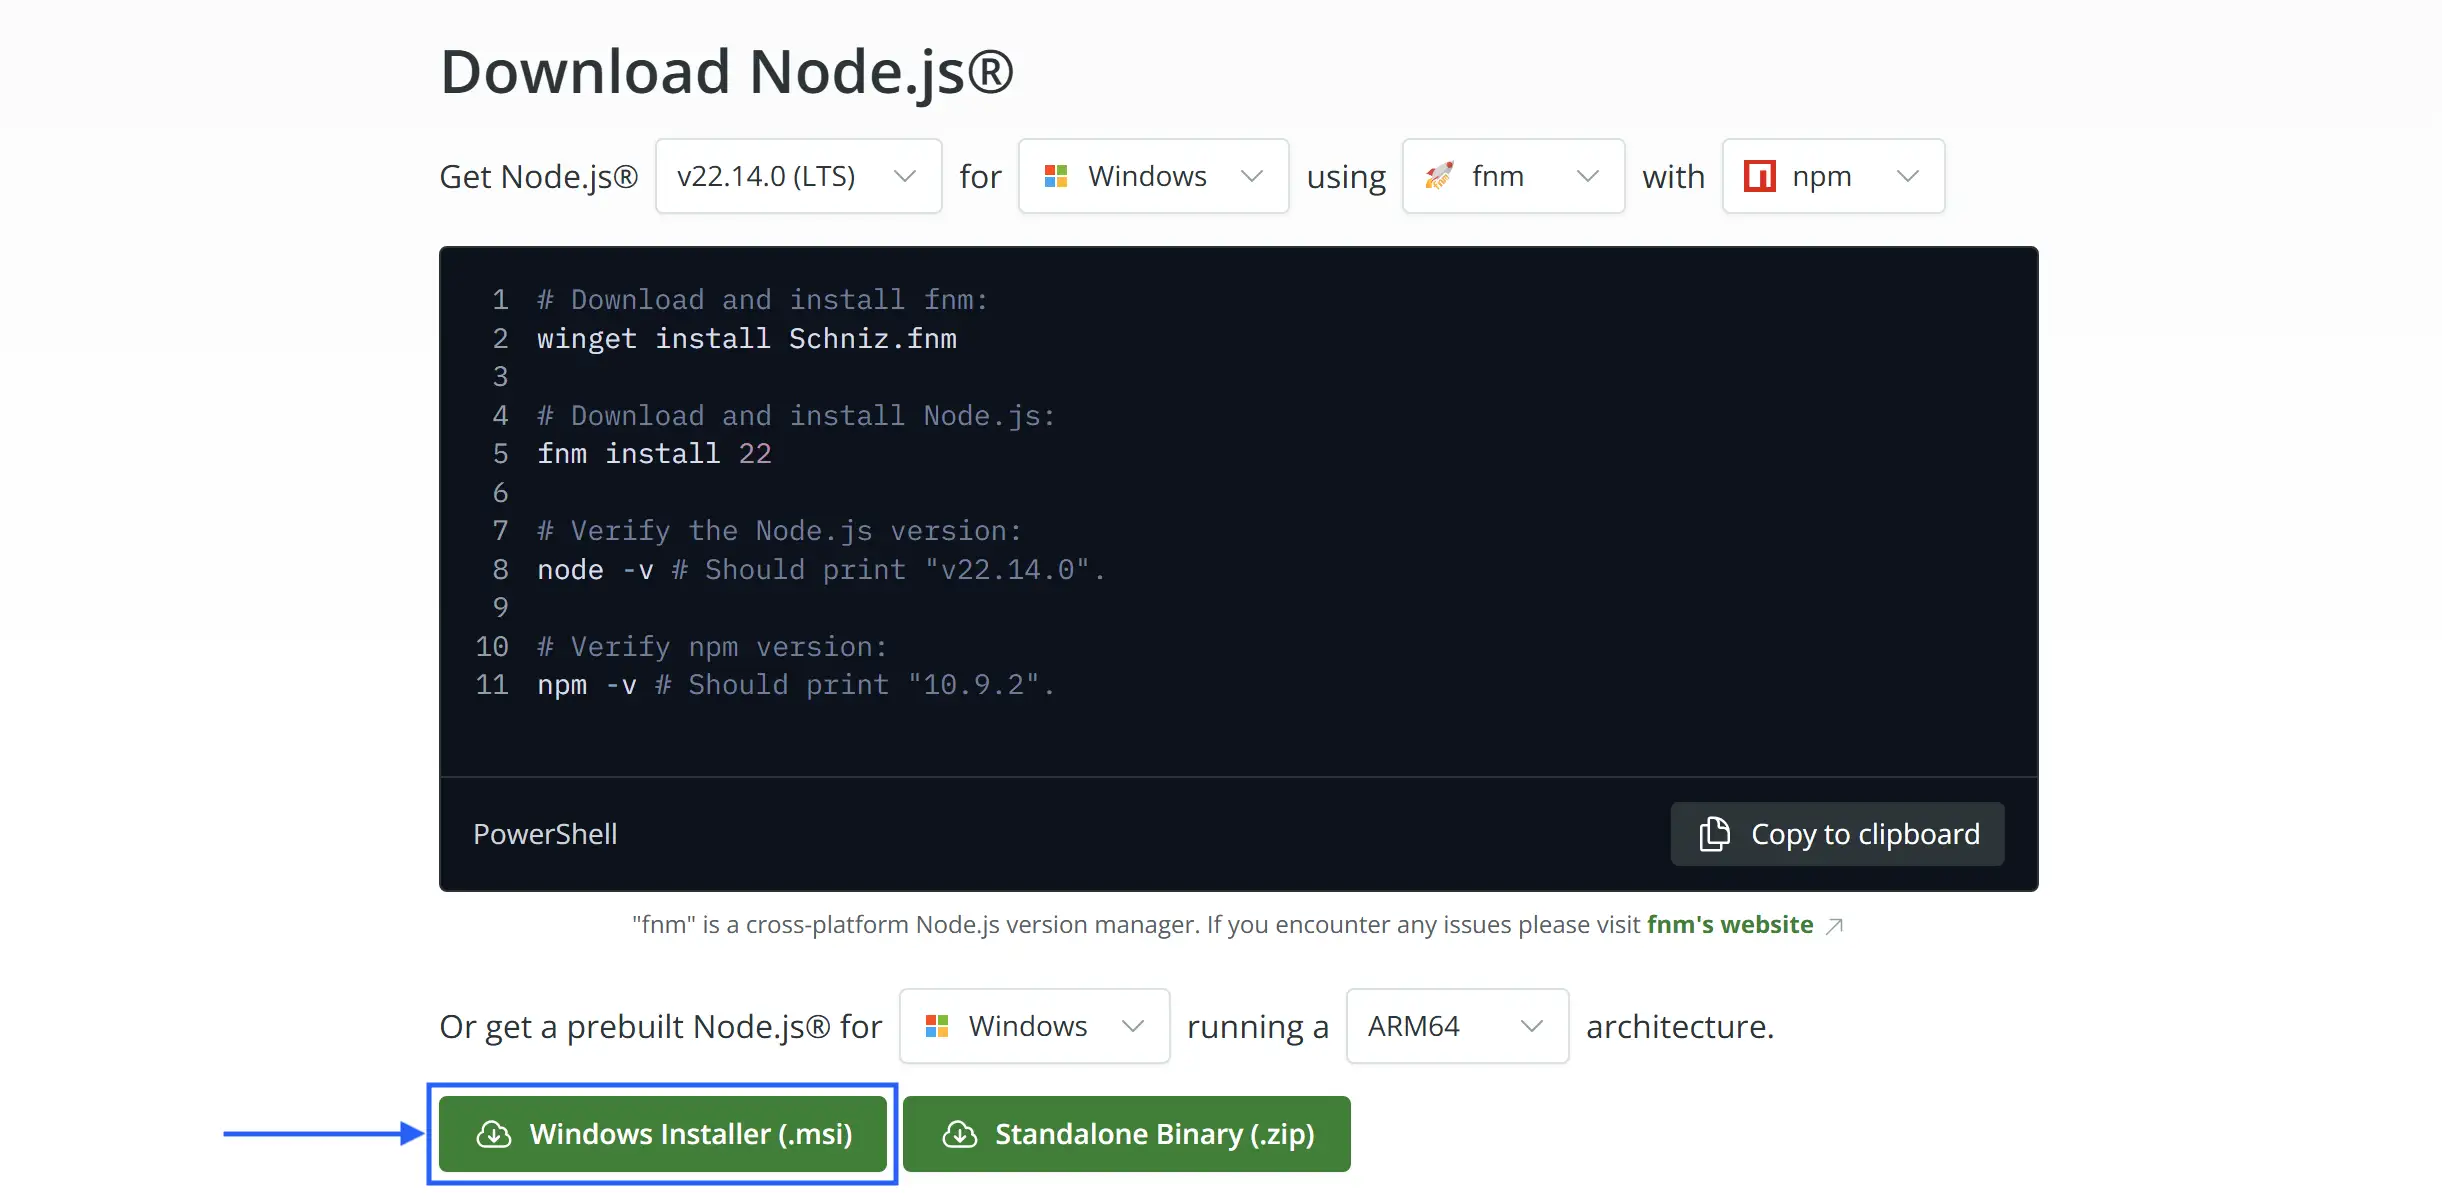
Task: Click the 'npm -v' code line
Action: click(x=796, y=685)
